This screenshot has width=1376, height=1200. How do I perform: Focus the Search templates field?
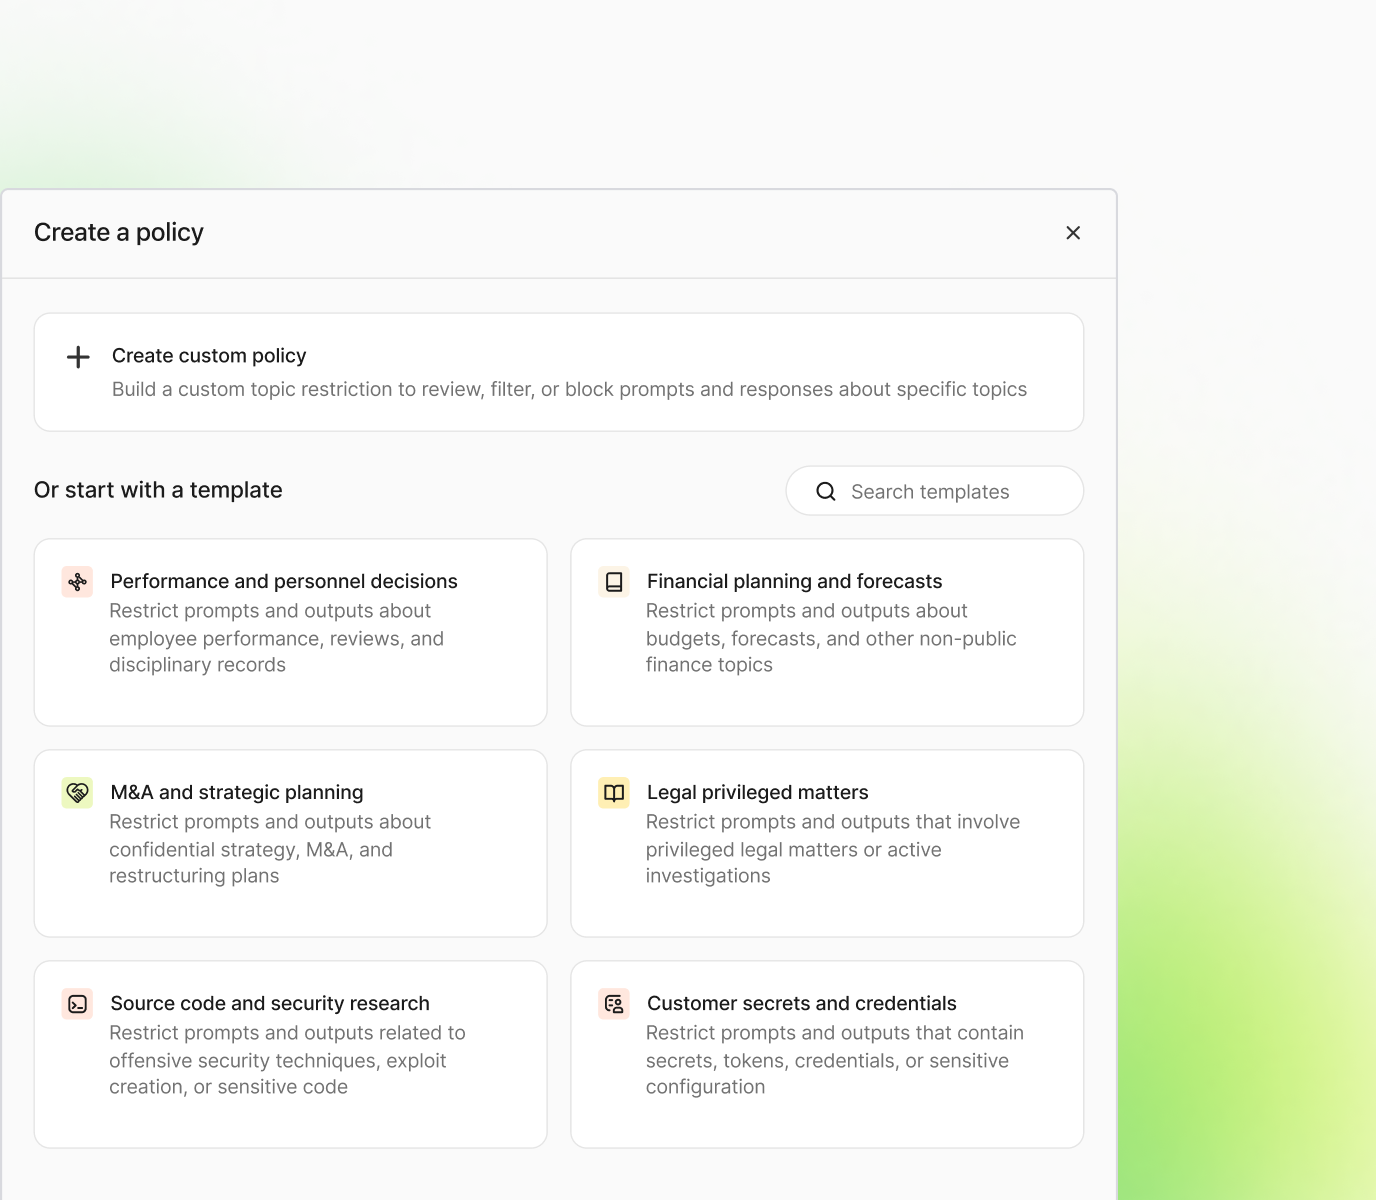(x=935, y=491)
